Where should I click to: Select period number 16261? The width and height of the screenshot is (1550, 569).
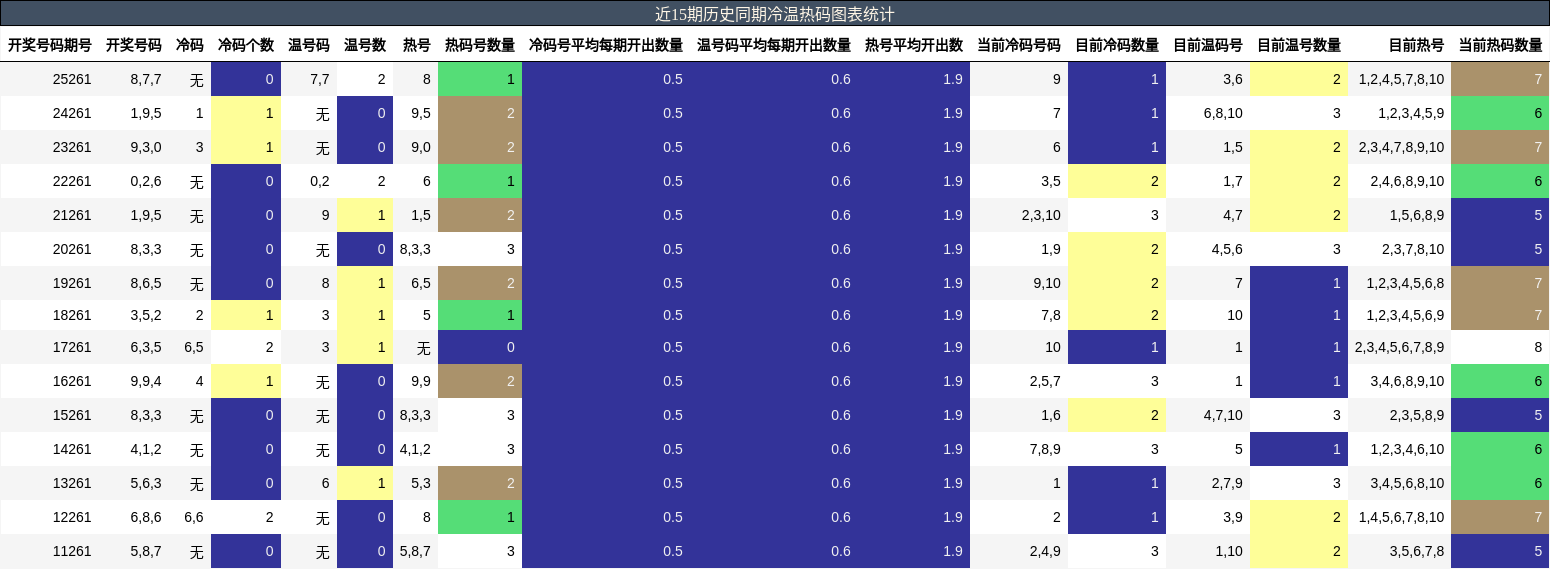click(72, 381)
